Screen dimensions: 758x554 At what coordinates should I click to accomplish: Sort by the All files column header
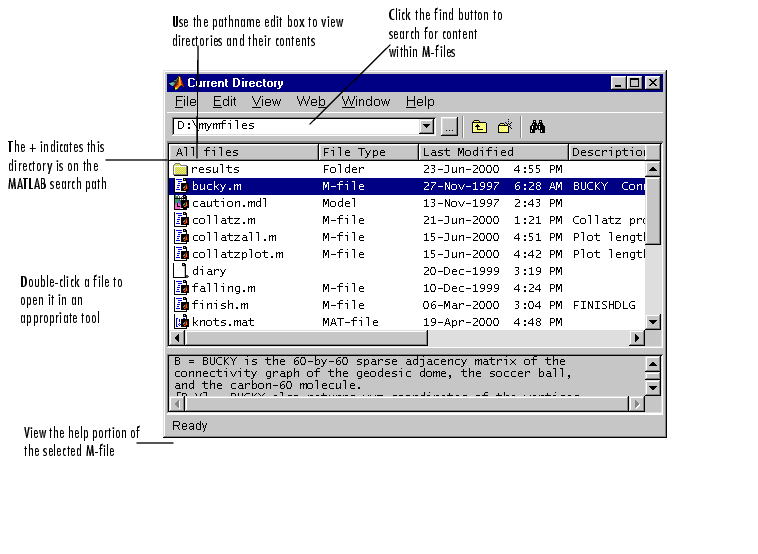[244, 152]
